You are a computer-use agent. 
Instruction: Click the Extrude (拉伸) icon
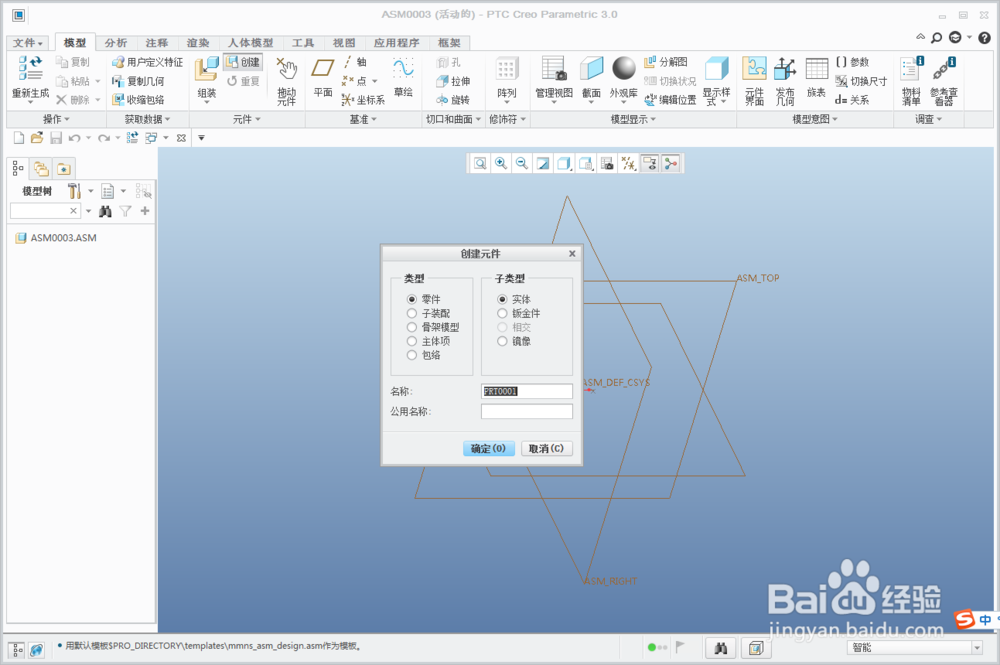point(443,81)
